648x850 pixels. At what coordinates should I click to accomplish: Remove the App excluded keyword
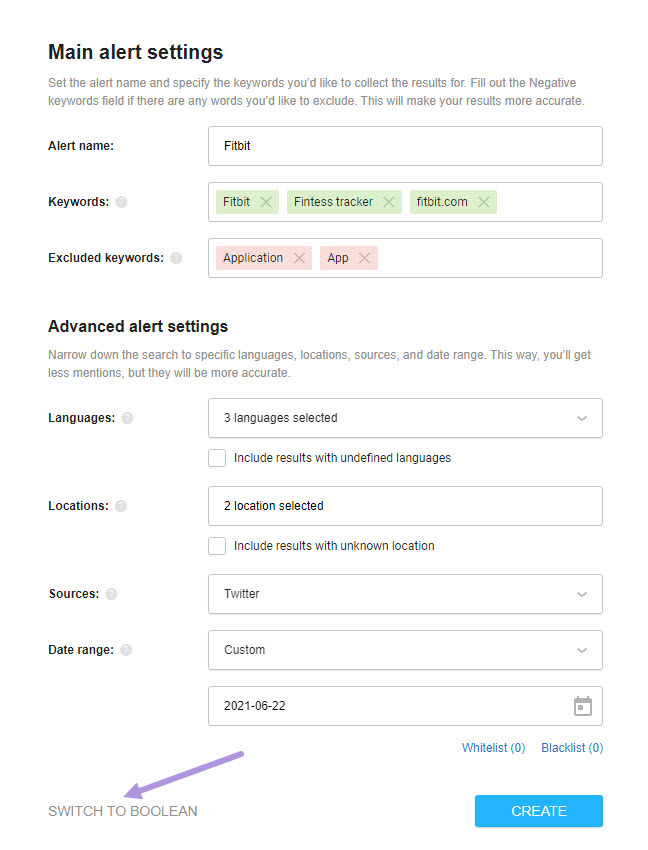(364, 258)
